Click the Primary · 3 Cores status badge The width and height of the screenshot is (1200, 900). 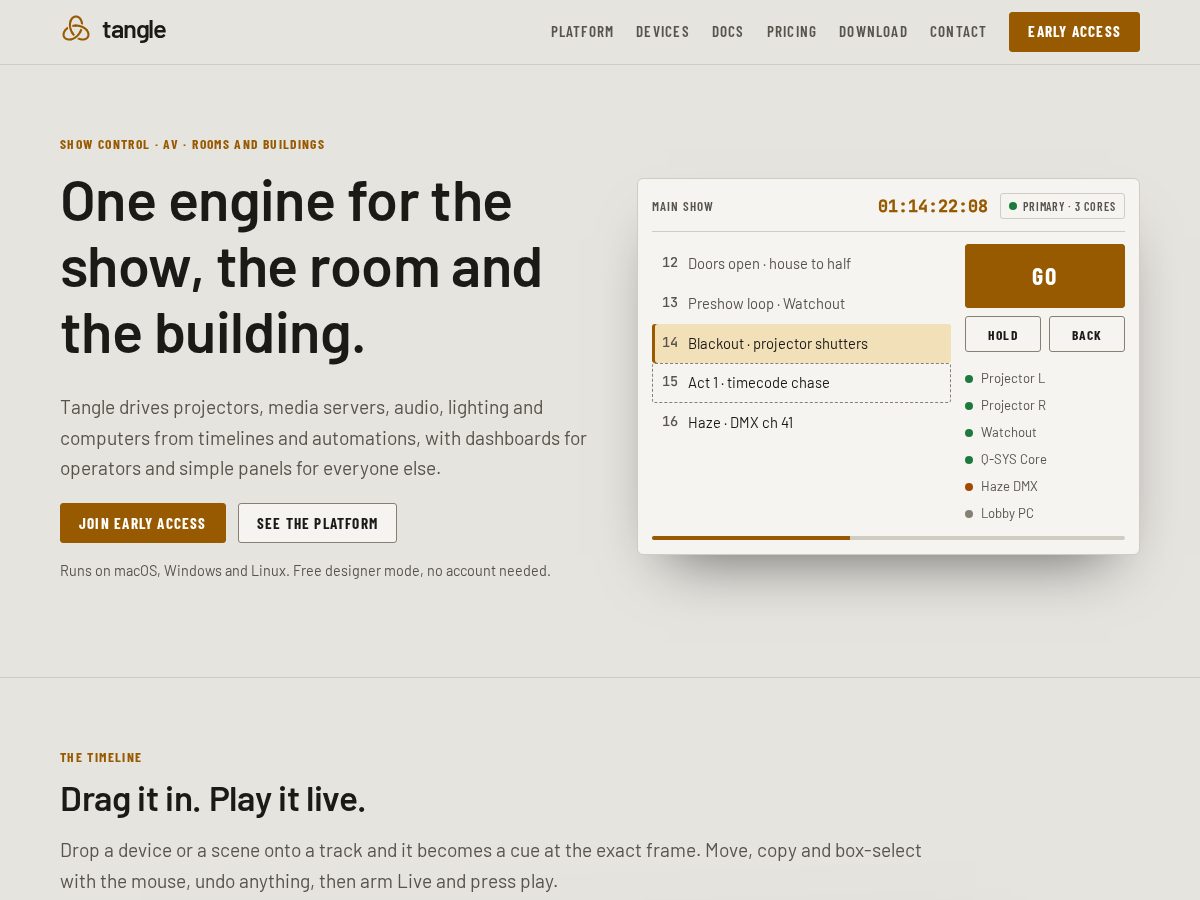tap(1062, 206)
